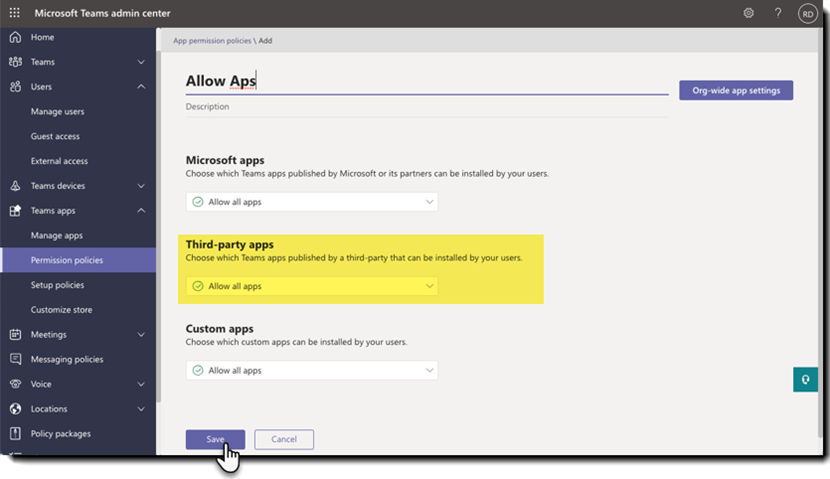Collapse the Users section chevron

pos(141,86)
